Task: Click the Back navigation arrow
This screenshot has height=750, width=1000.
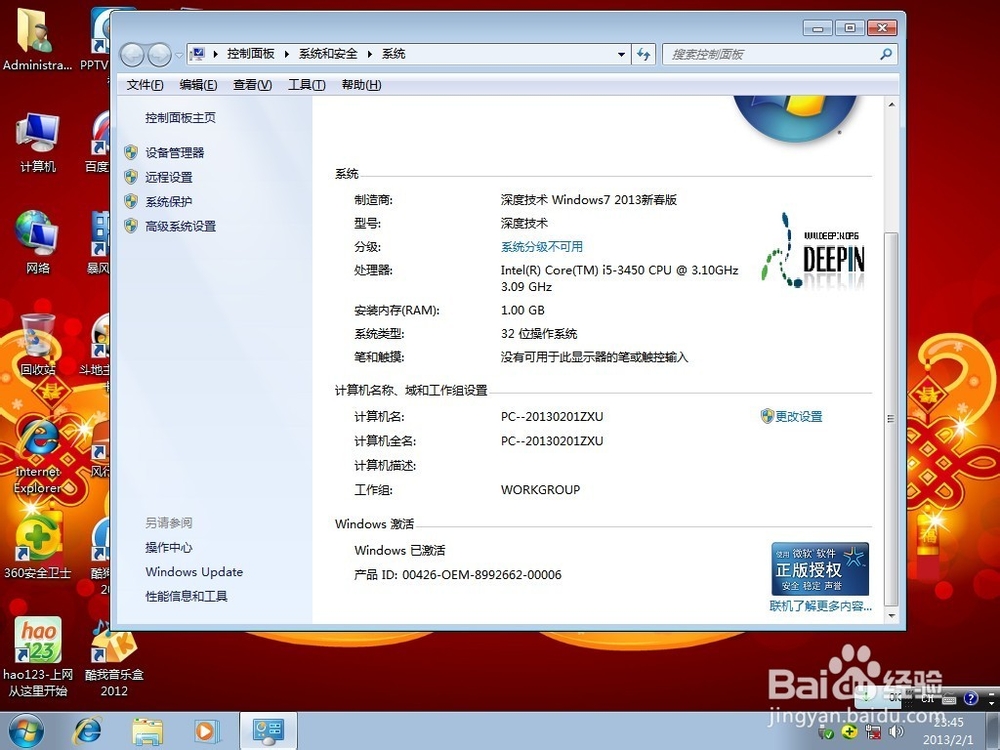Action: 132,55
